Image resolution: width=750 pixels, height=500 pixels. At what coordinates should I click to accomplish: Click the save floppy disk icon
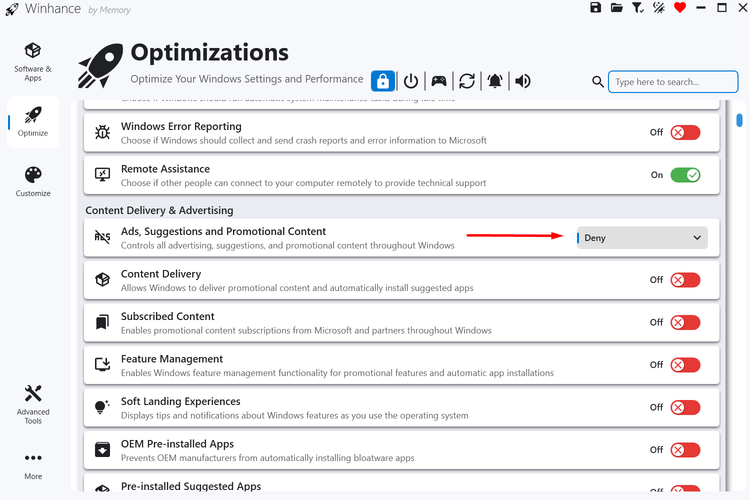596,8
